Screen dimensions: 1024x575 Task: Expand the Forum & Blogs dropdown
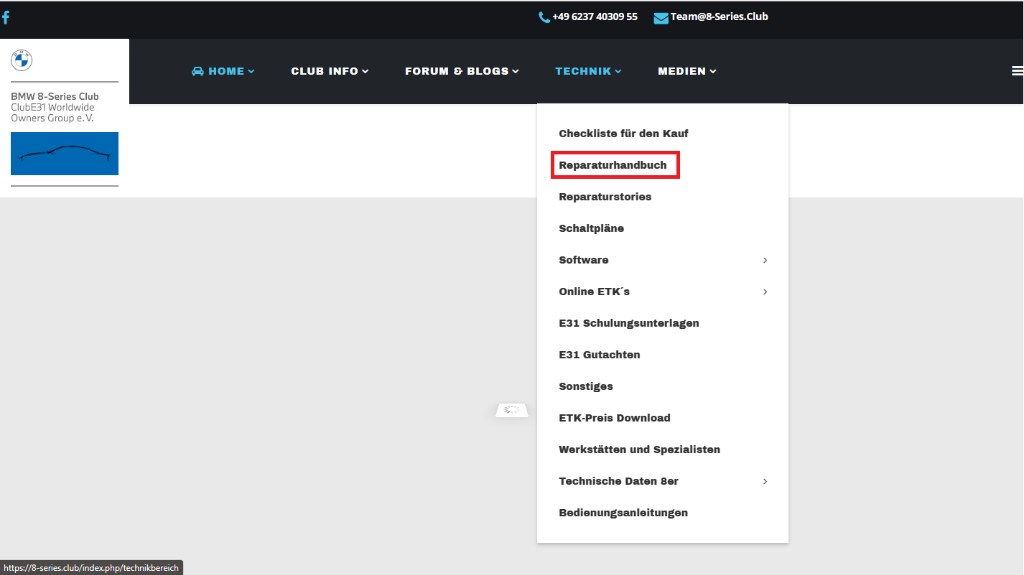[462, 71]
